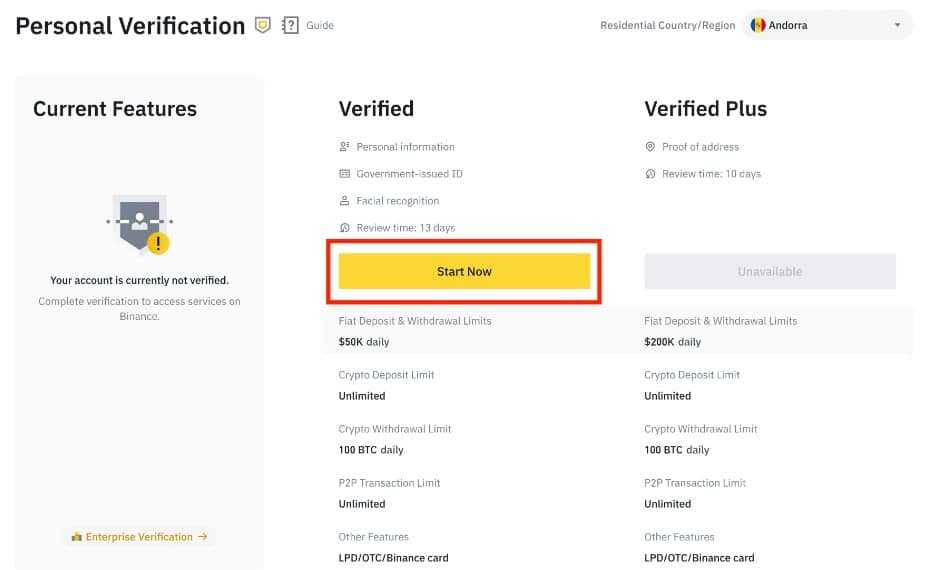Viewport: 938px width, 570px height.
Task: Select the Verified tier heading
Action: 376,109
